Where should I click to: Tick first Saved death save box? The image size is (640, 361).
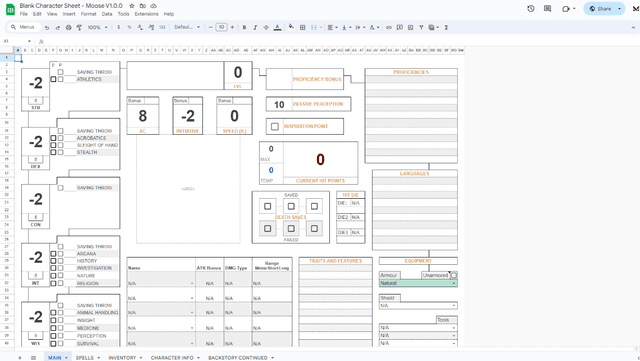tap(267, 206)
